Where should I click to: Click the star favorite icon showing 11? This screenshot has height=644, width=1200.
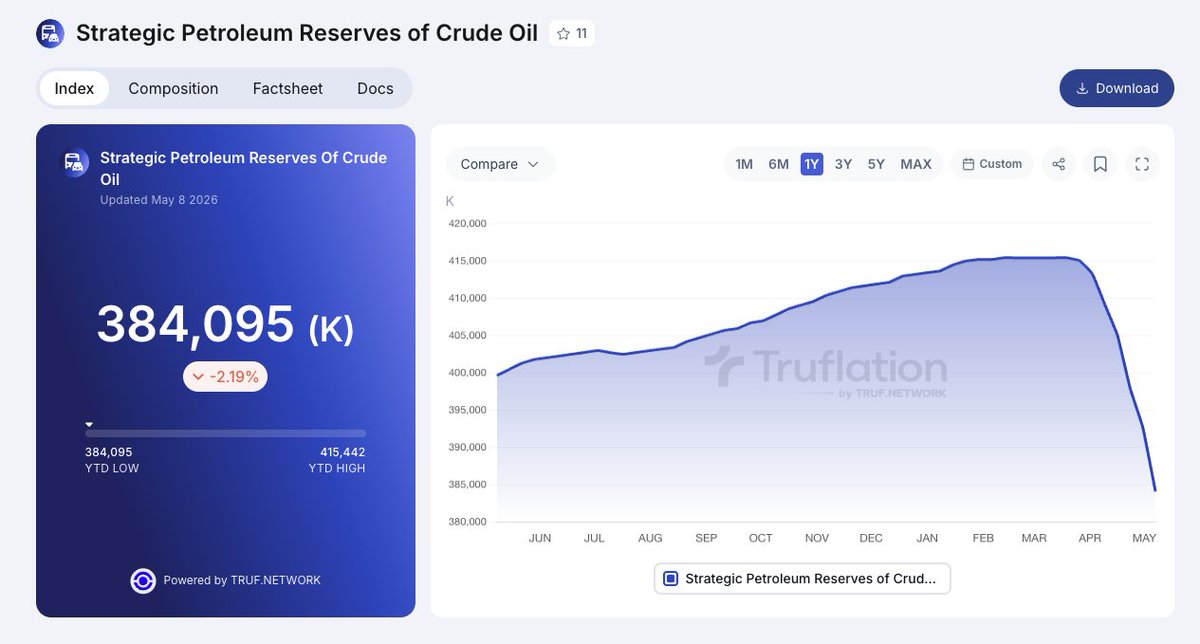(572, 34)
